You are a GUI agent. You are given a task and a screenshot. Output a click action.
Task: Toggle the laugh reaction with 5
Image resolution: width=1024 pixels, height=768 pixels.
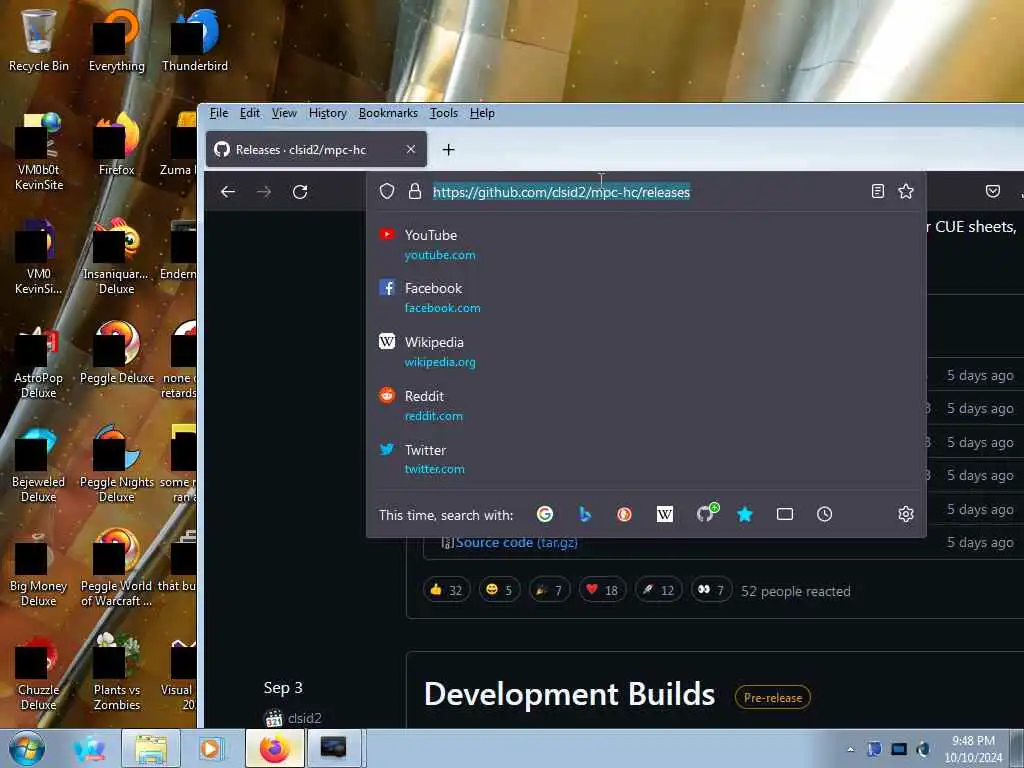pos(499,590)
